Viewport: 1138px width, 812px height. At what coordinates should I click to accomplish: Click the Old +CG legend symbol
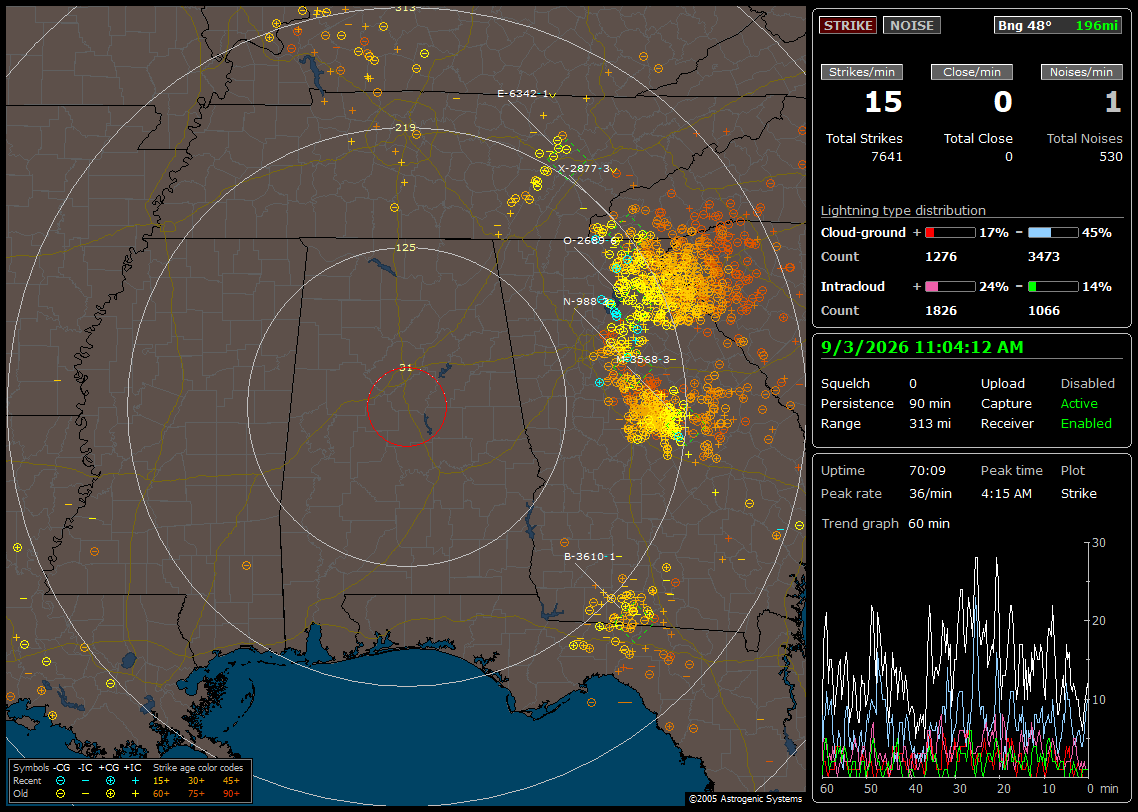point(110,794)
